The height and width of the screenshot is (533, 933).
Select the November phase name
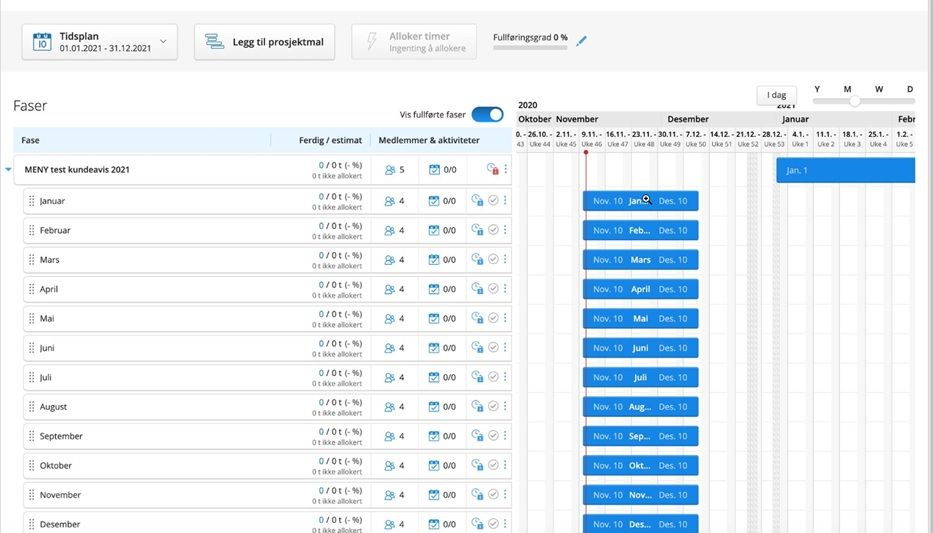point(60,495)
